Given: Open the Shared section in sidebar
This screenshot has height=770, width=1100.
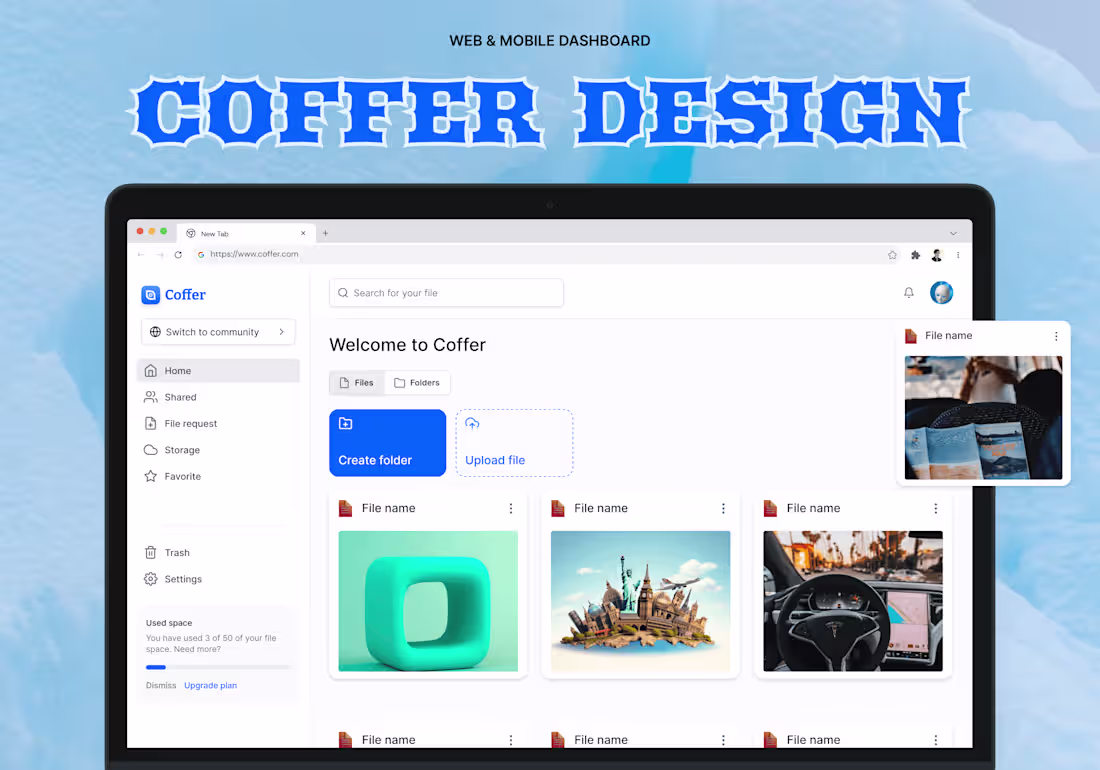Looking at the screenshot, I should [x=178, y=397].
